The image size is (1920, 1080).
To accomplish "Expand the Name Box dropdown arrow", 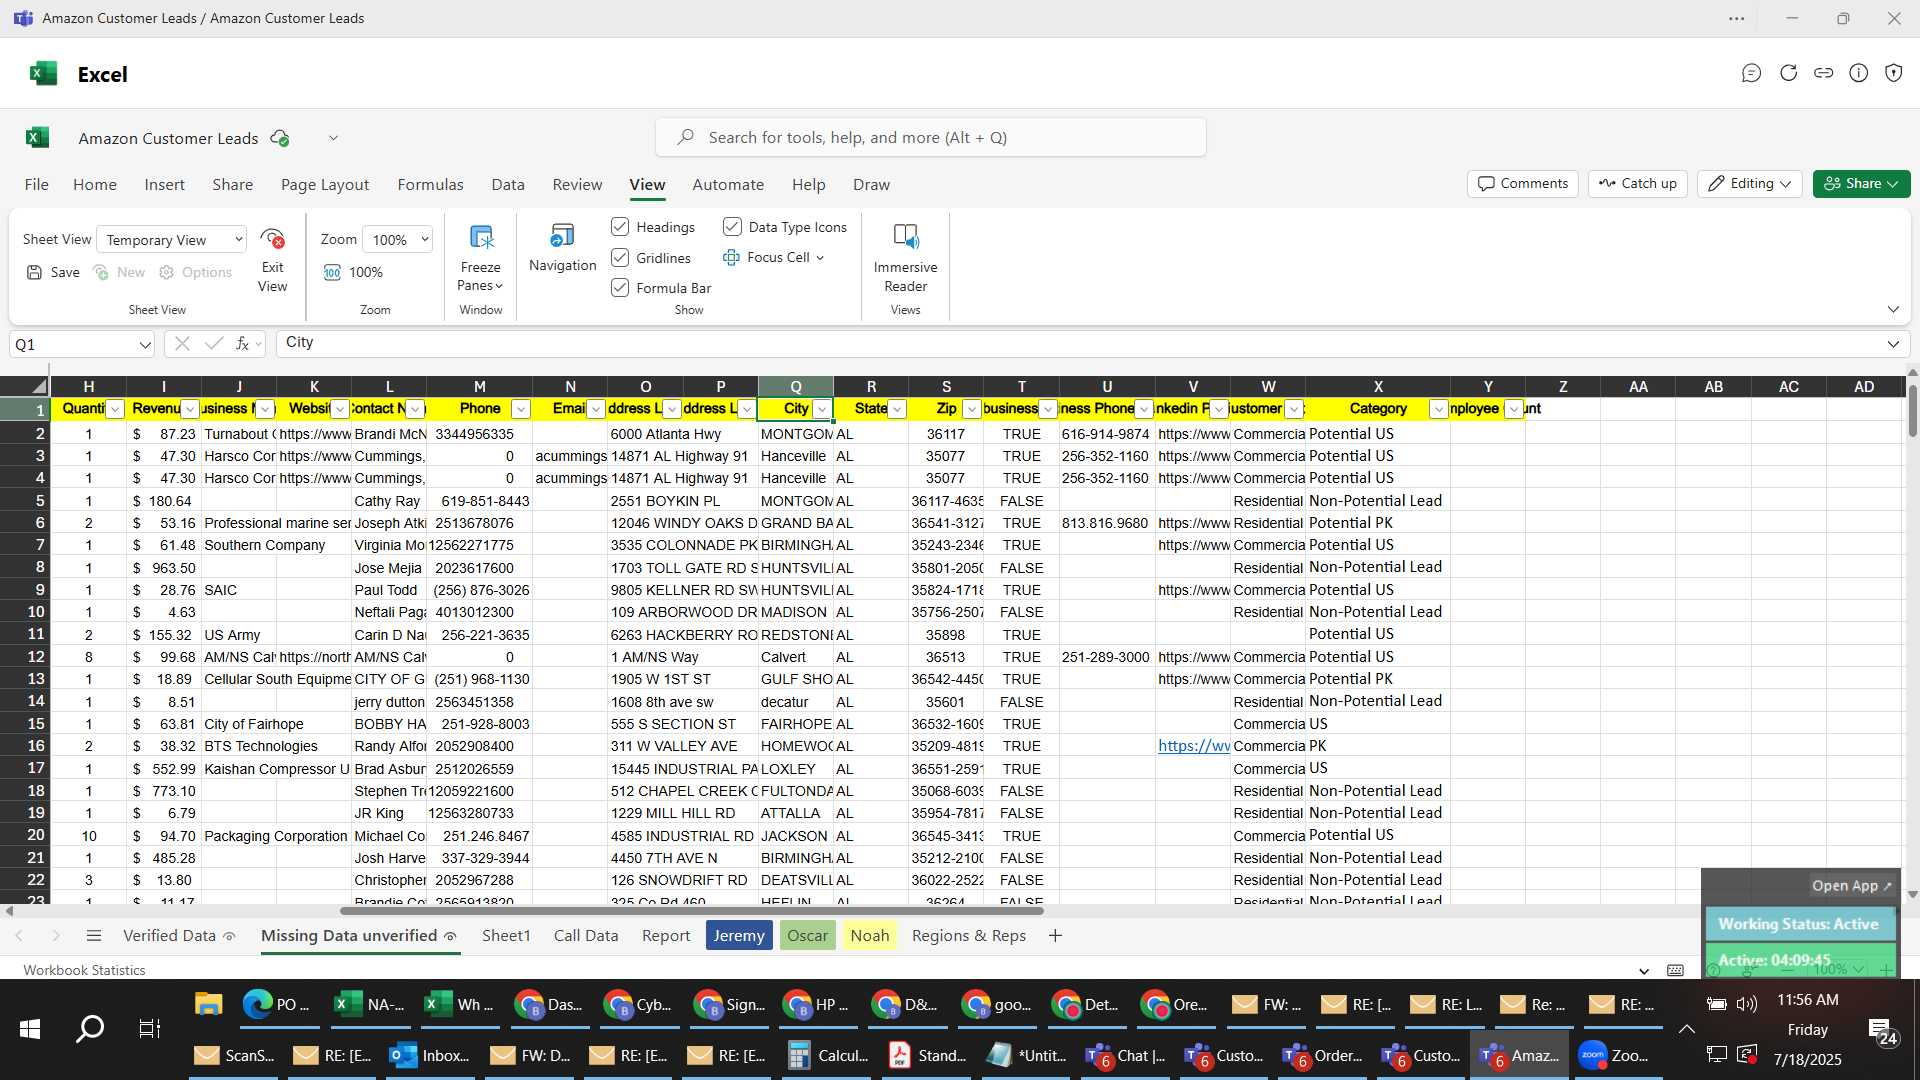I will coord(144,345).
